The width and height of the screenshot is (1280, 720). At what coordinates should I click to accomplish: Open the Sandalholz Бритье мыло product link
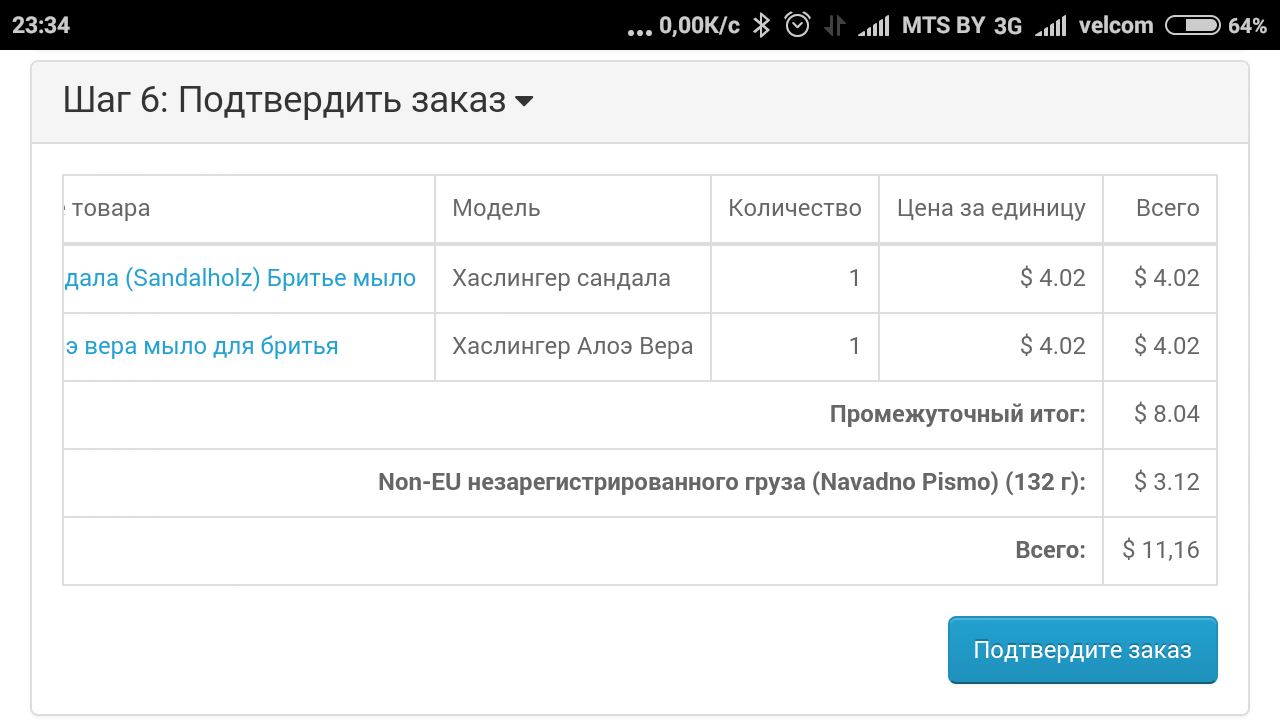pyautogui.click(x=240, y=278)
